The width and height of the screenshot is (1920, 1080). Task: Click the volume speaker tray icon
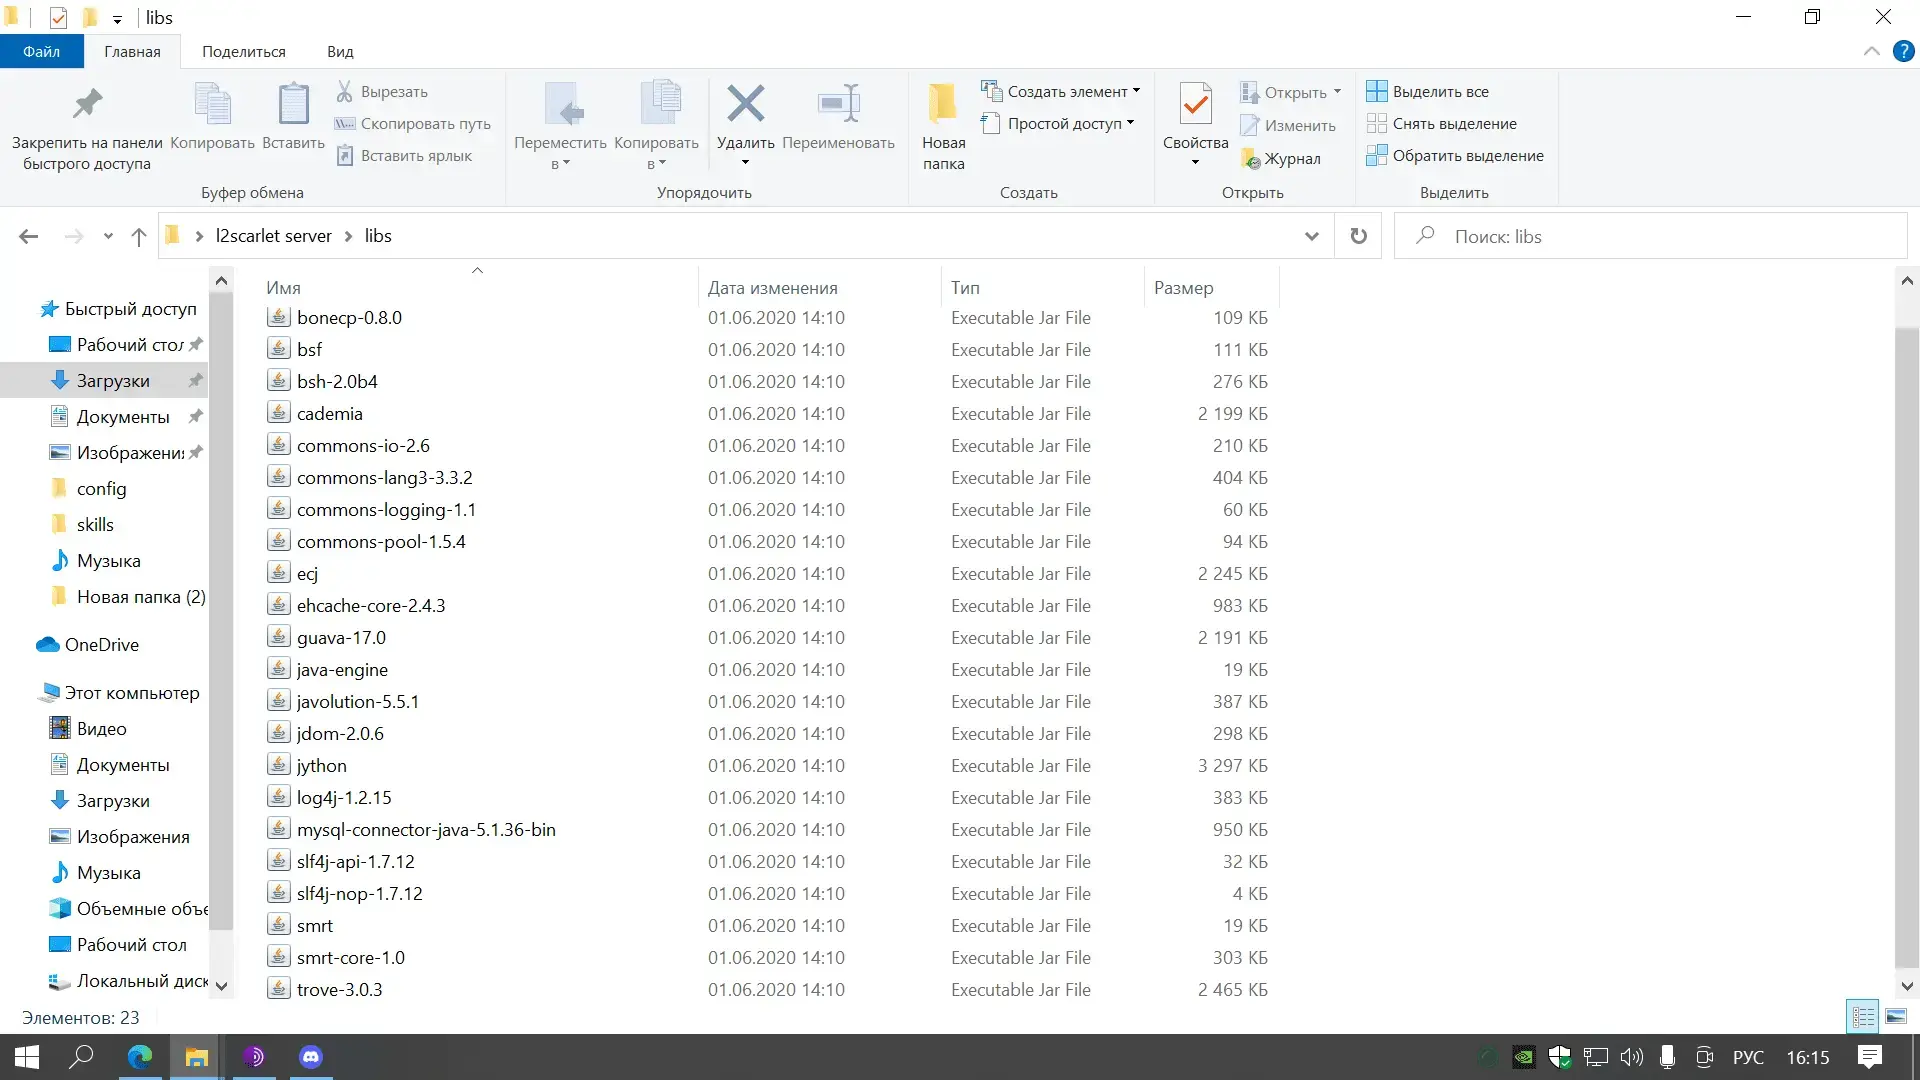click(x=1631, y=1057)
